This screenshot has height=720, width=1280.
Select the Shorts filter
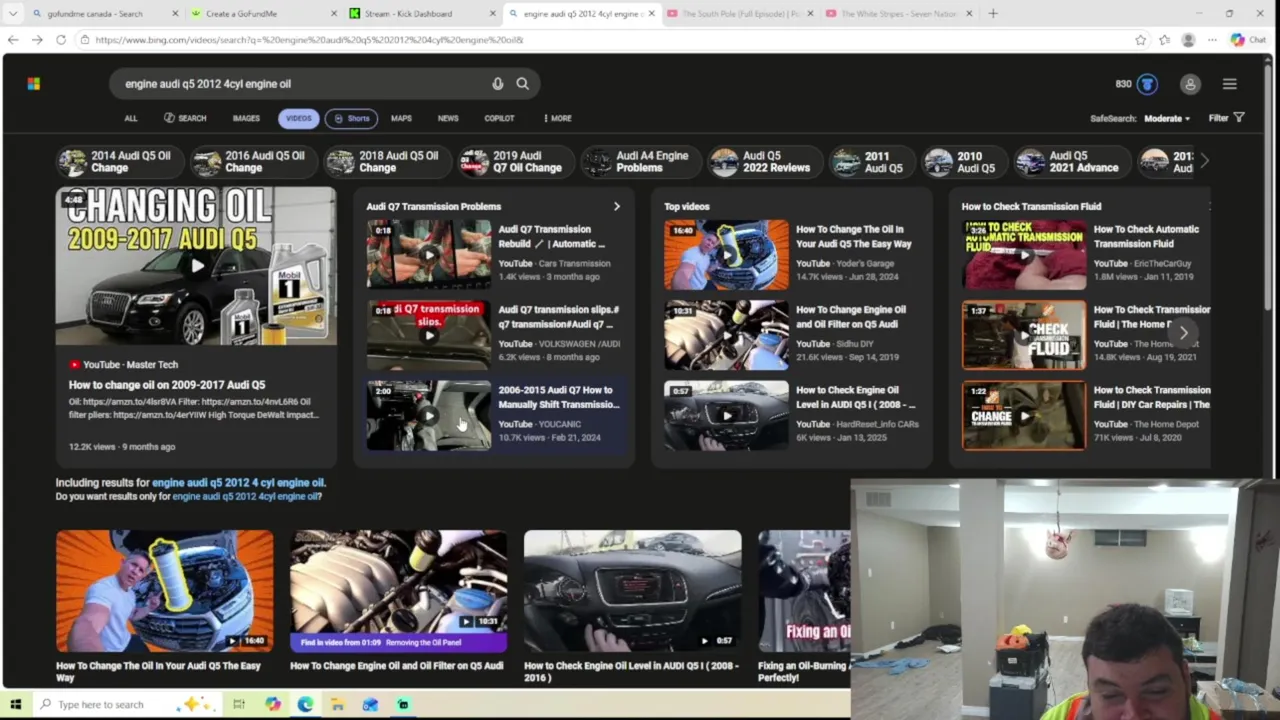click(x=351, y=118)
